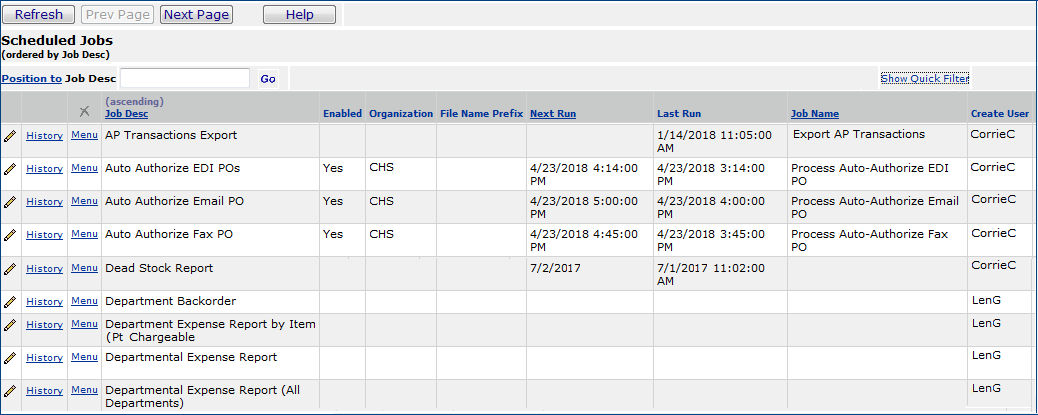View History for AP Transactions Export

tap(44, 136)
